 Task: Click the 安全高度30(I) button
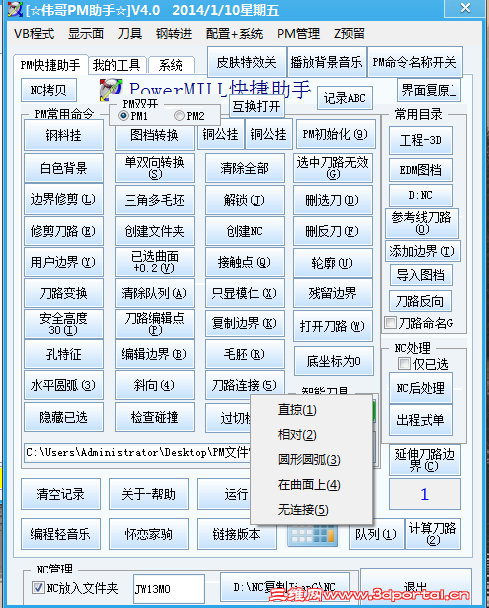pos(64,324)
